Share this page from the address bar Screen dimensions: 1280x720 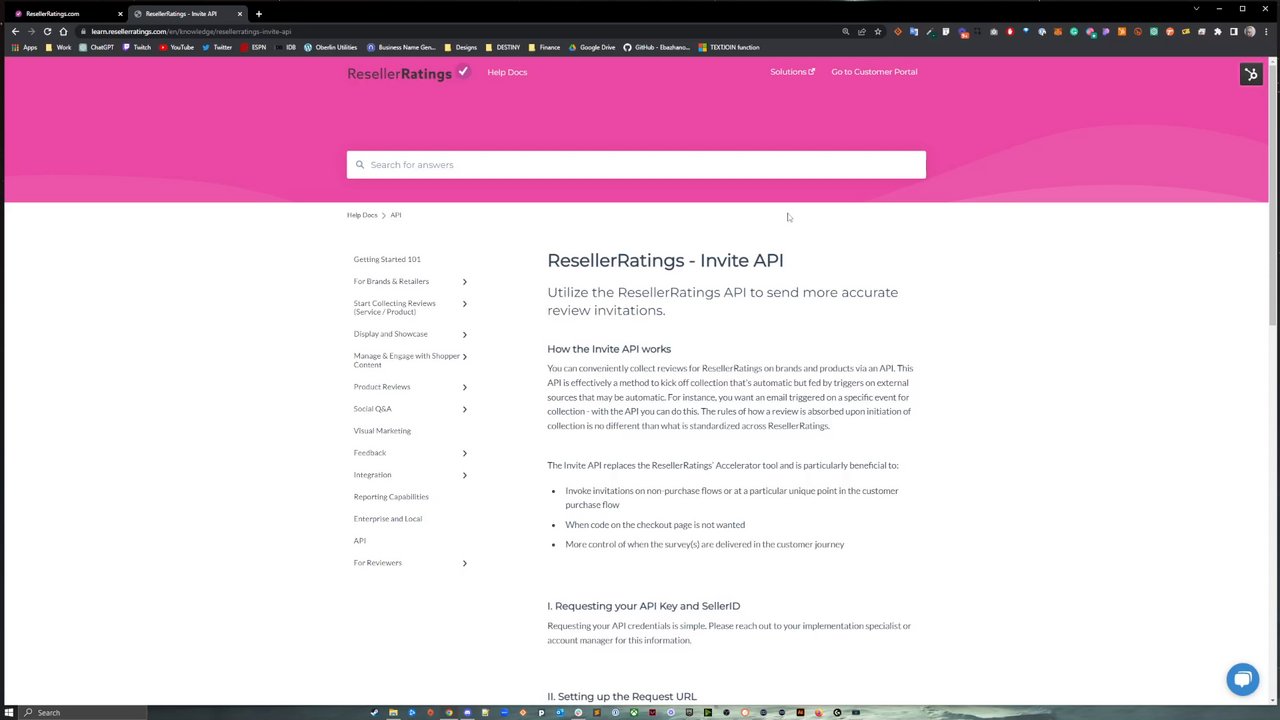click(x=862, y=31)
